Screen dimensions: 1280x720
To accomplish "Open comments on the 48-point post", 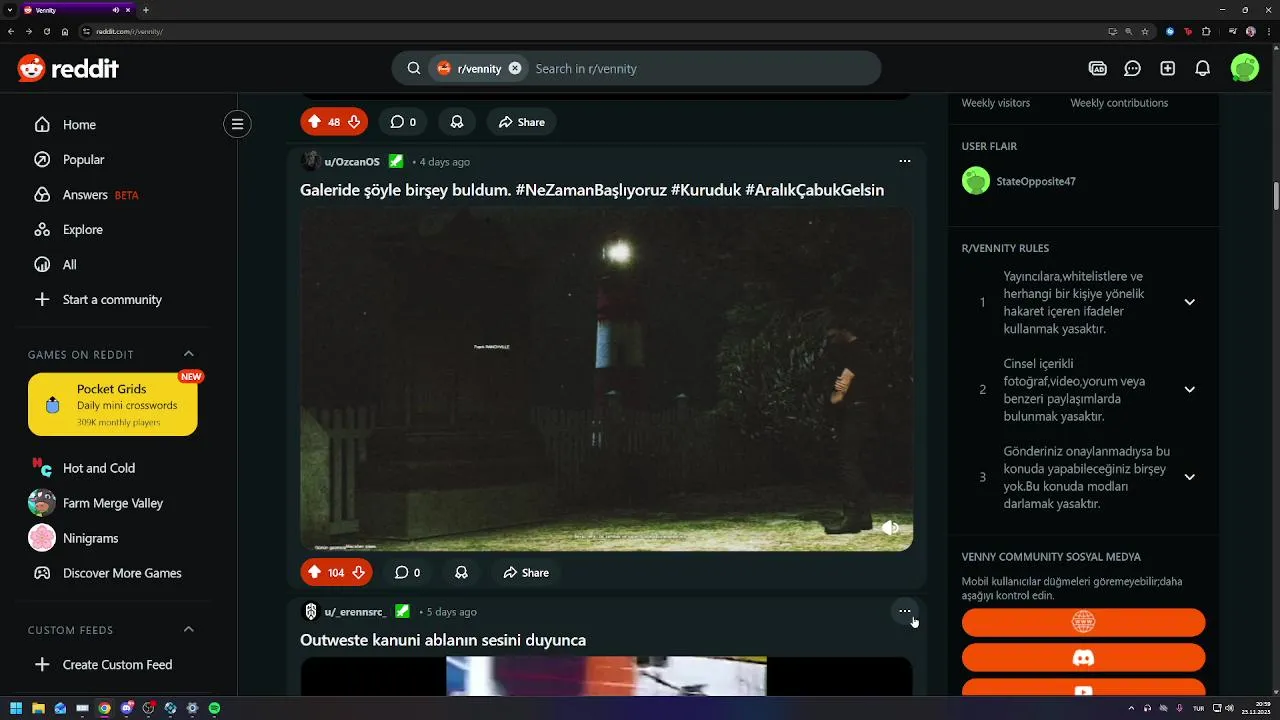I will 403,122.
